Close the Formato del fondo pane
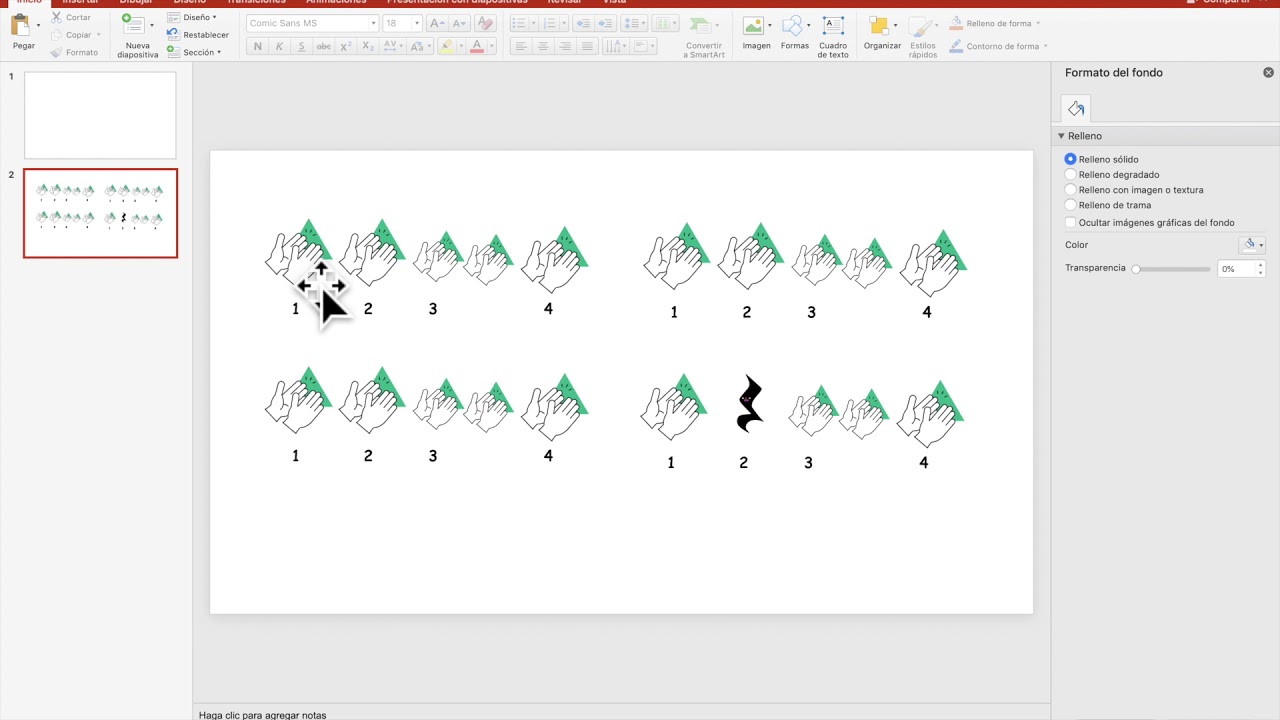 click(x=1268, y=72)
